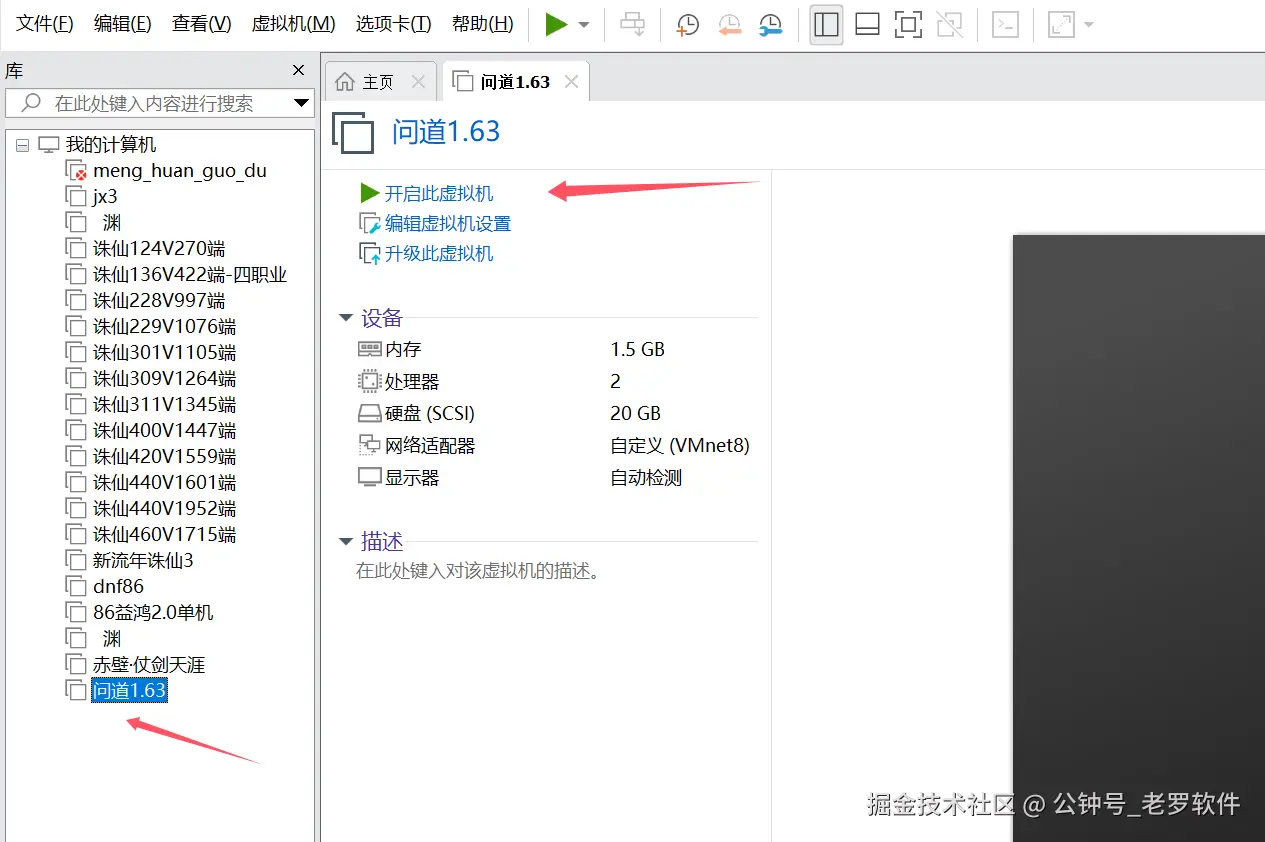The height and width of the screenshot is (842, 1265).
Task: Select 诛仙124V270端 in library
Action: [159, 249]
